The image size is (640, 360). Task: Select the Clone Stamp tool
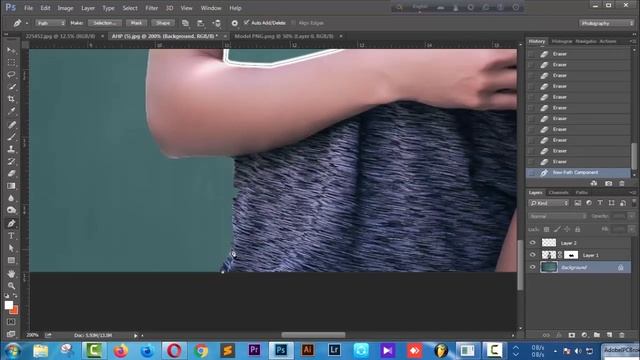(11, 149)
